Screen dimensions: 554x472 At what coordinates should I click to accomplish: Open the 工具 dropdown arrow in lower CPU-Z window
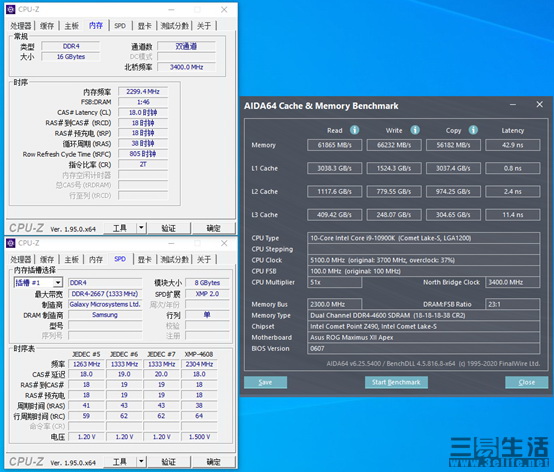click(141, 461)
